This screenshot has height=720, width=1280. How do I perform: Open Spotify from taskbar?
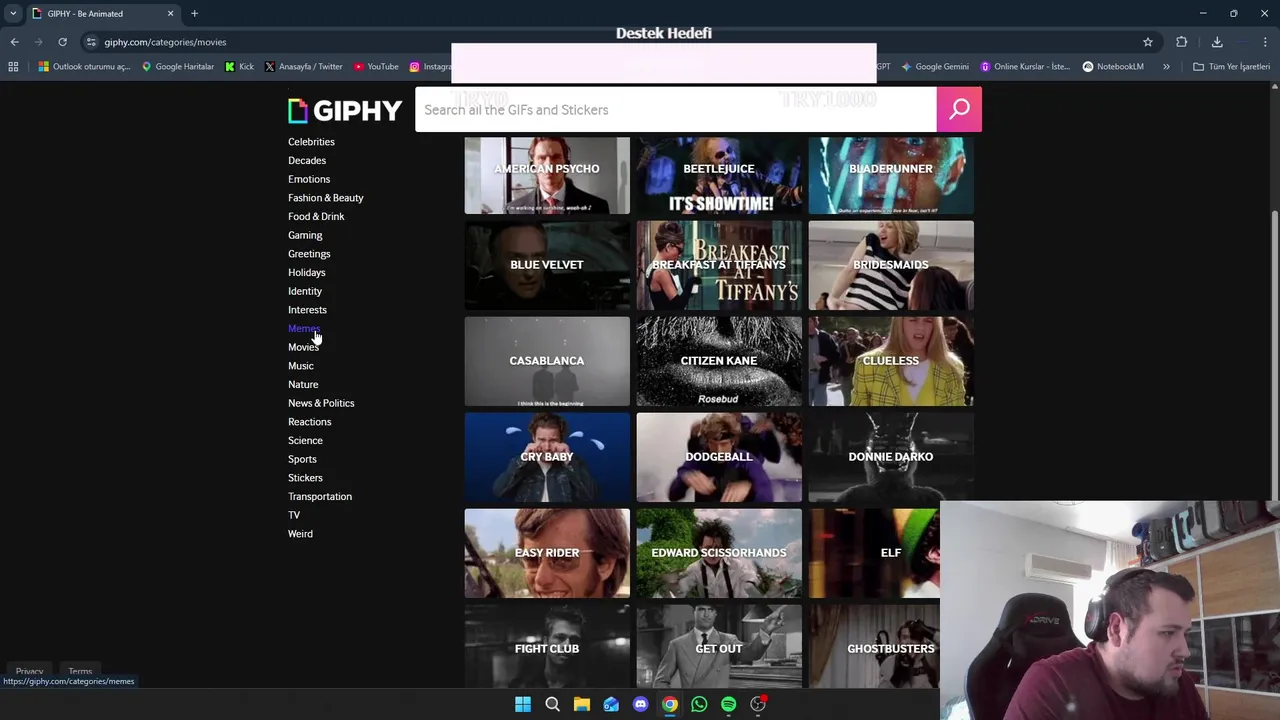[x=728, y=705]
